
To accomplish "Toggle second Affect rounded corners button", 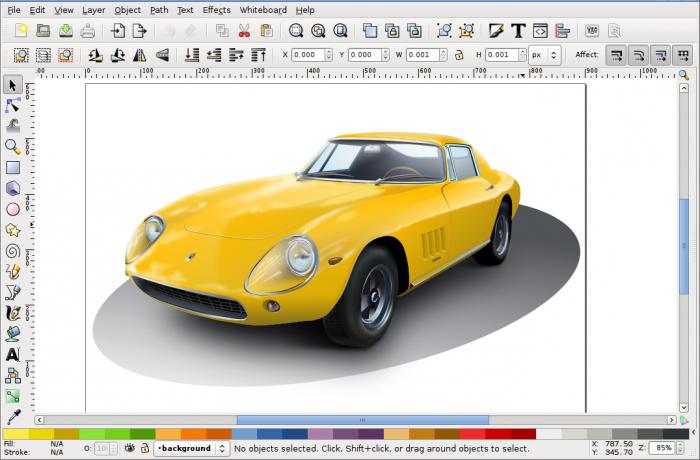I will click(x=638, y=55).
